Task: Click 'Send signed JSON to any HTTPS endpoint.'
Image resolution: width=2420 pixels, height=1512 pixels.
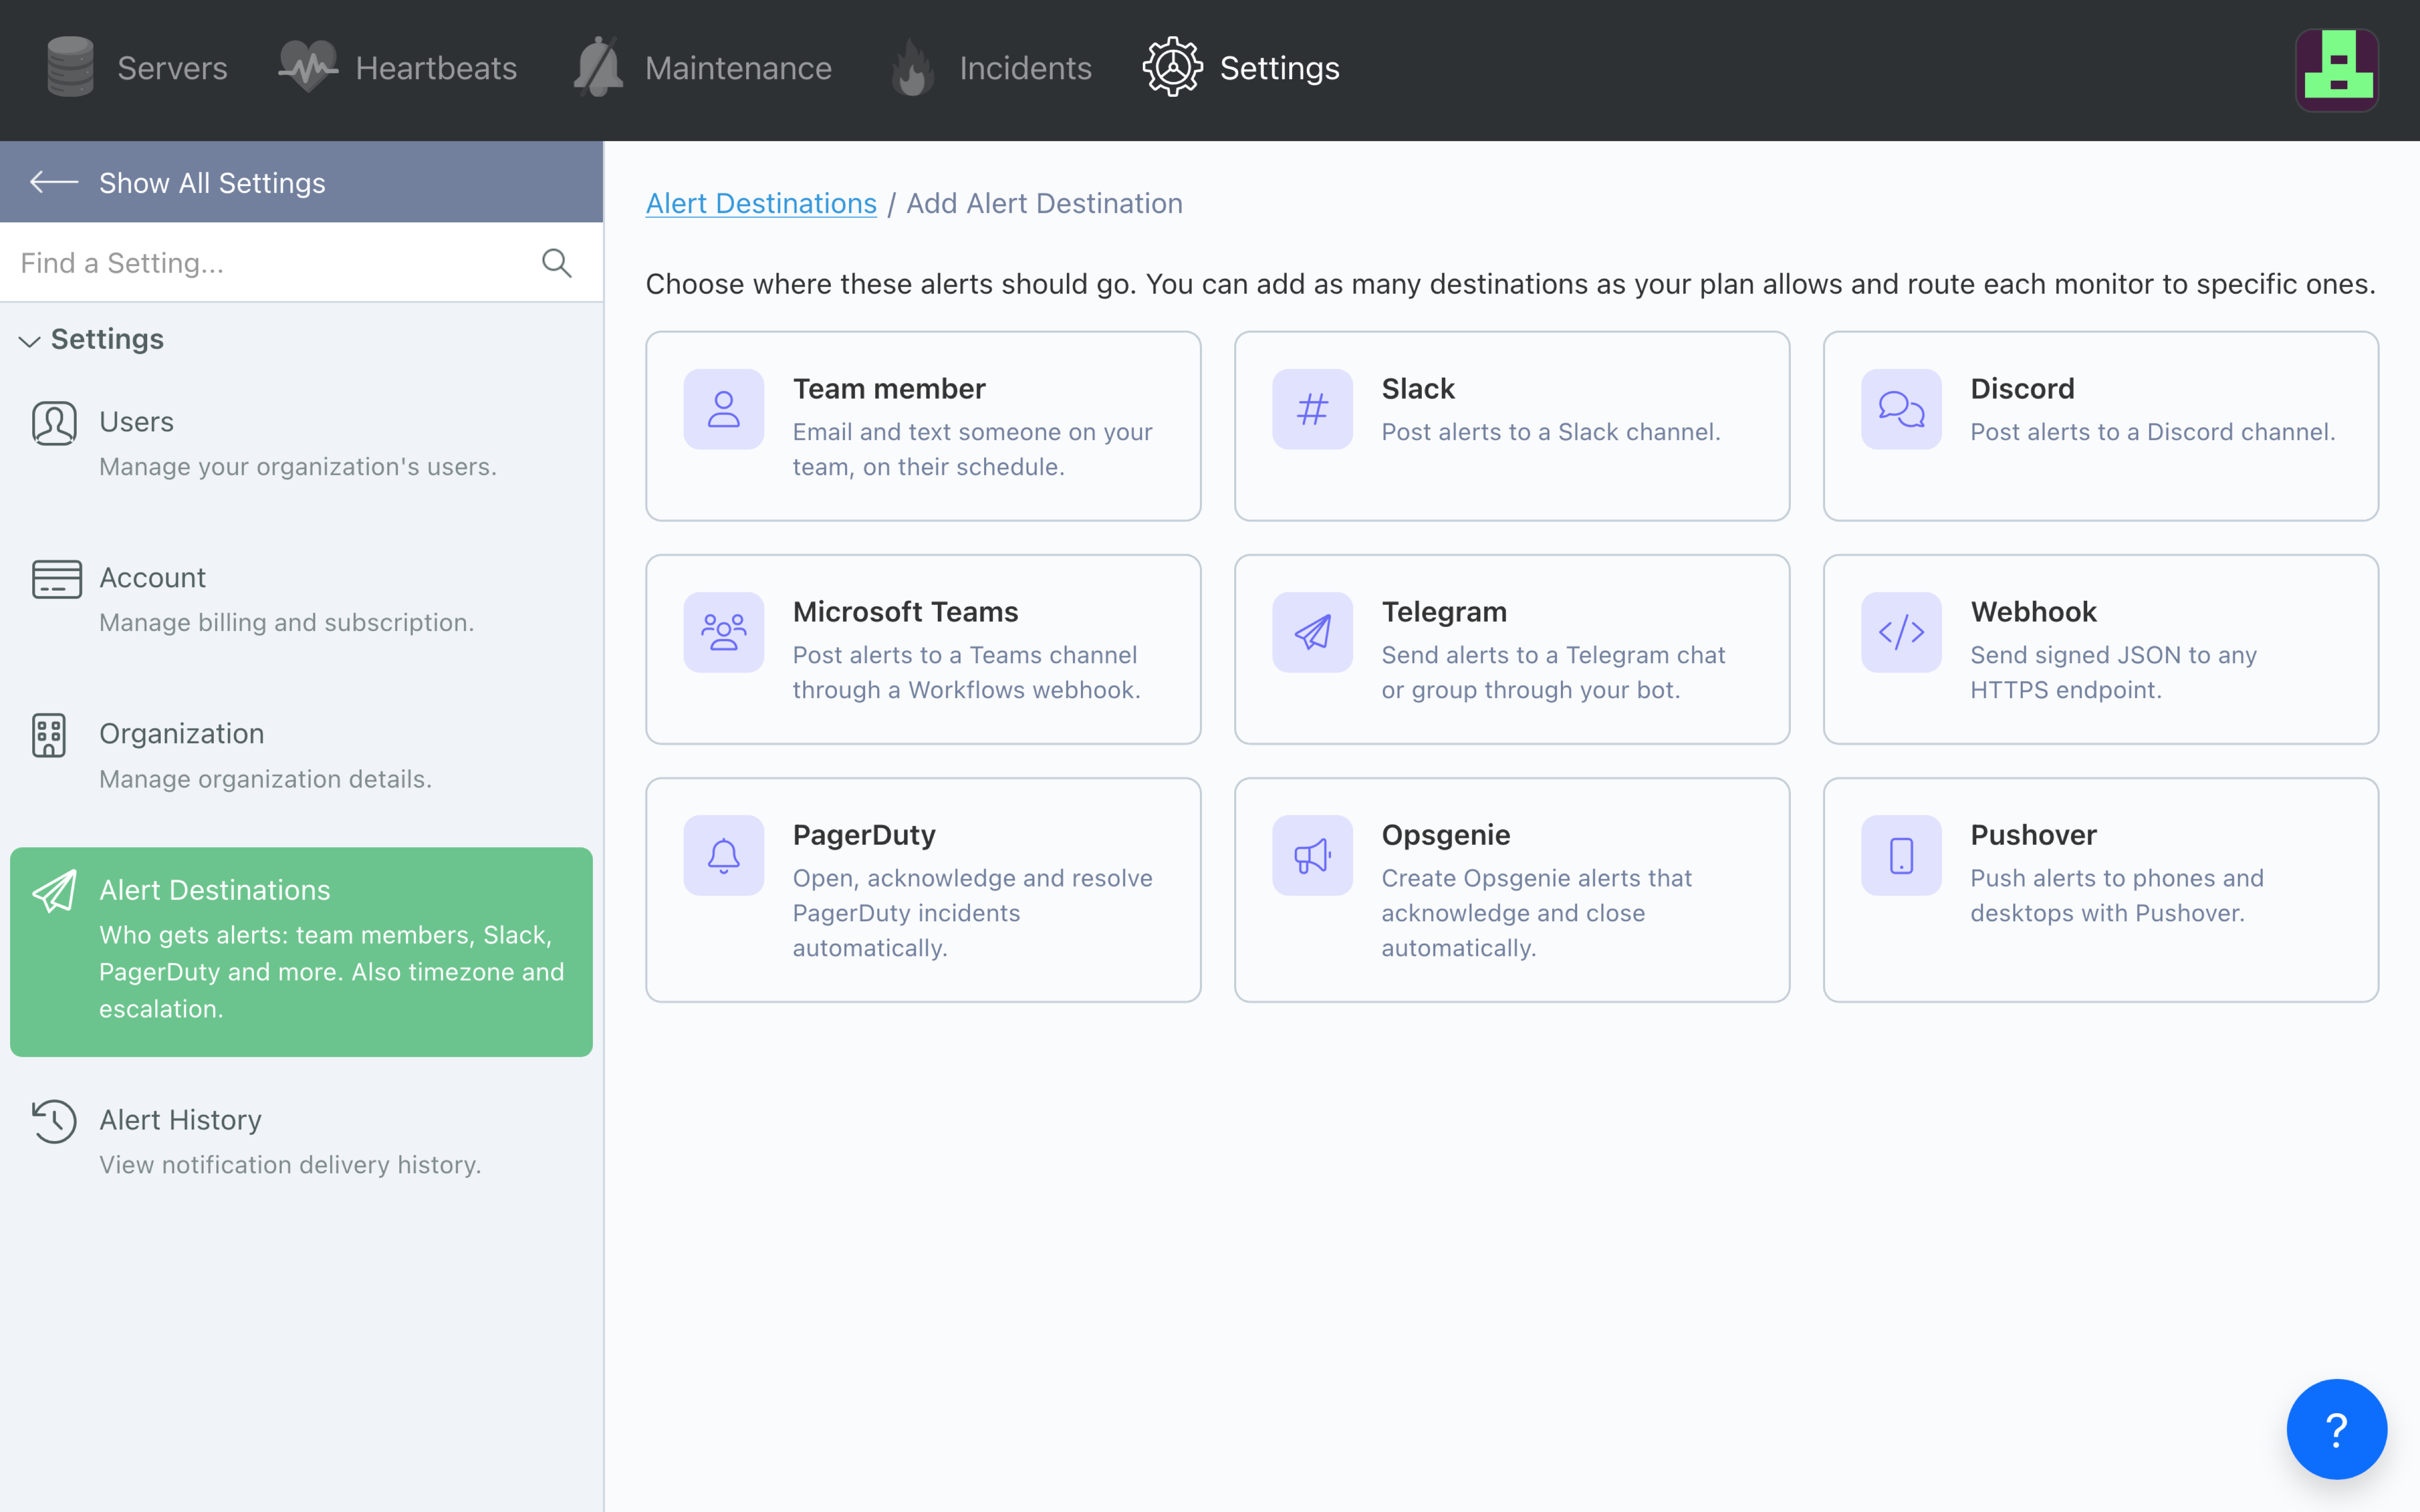Action: pos(2113,672)
